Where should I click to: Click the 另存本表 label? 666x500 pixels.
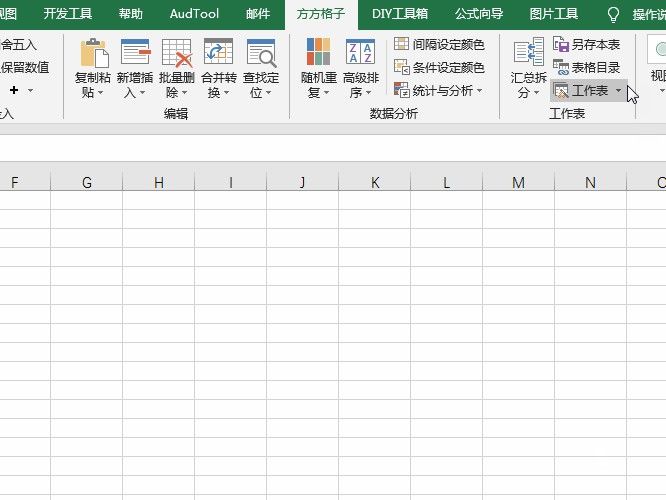(x=596, y=44)
